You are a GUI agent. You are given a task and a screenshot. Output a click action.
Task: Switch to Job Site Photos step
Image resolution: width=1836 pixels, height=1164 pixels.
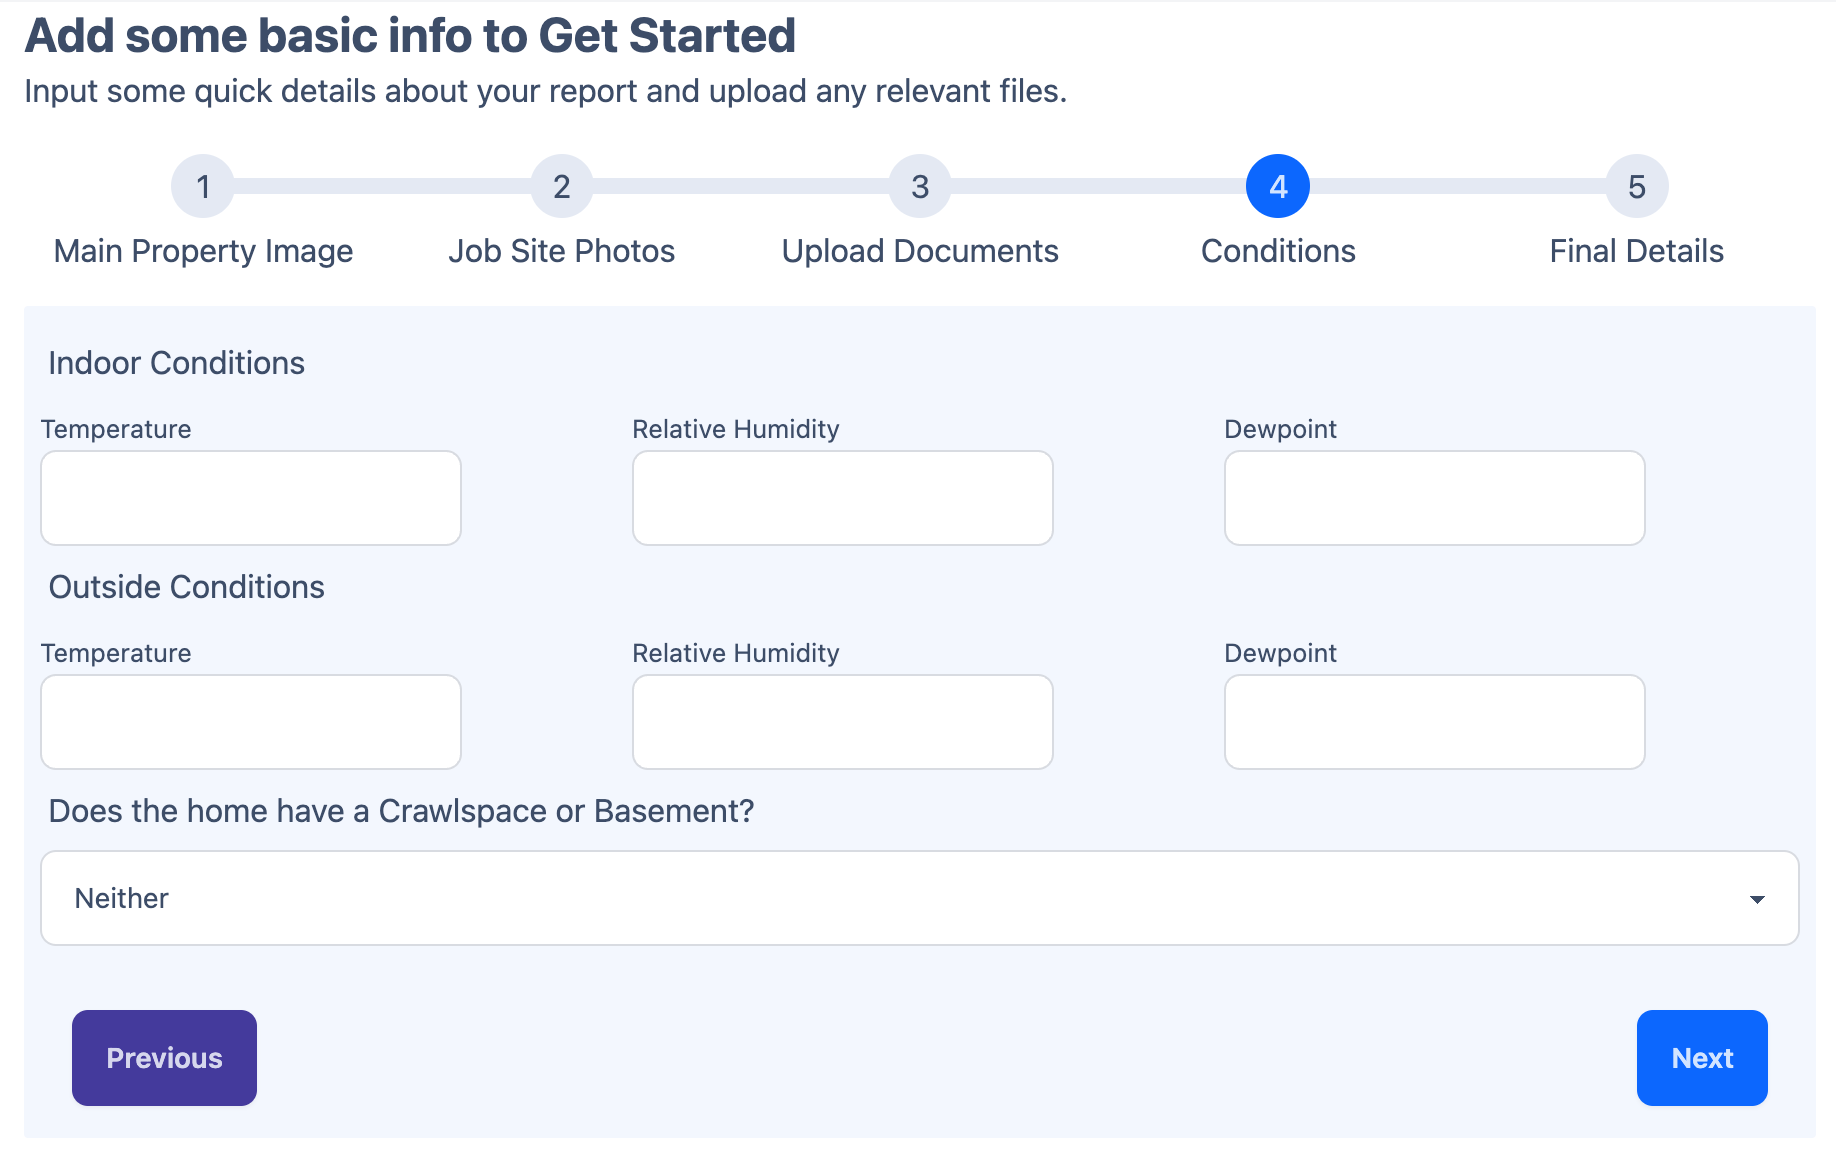pyautogui.click(x=562, y=251)
